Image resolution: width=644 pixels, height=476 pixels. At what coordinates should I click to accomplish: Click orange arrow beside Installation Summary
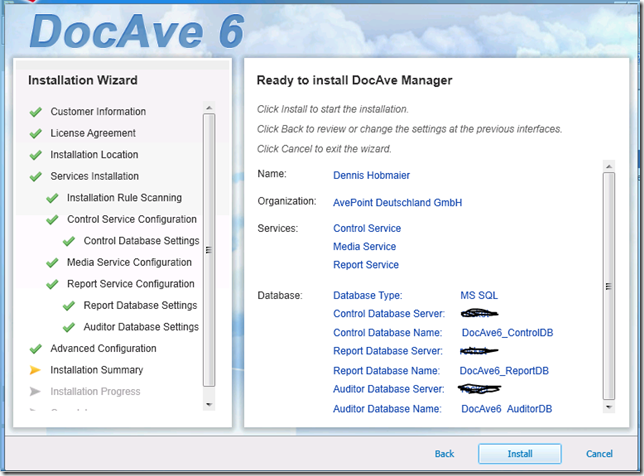pyautogui.click(x=35, y=370)
